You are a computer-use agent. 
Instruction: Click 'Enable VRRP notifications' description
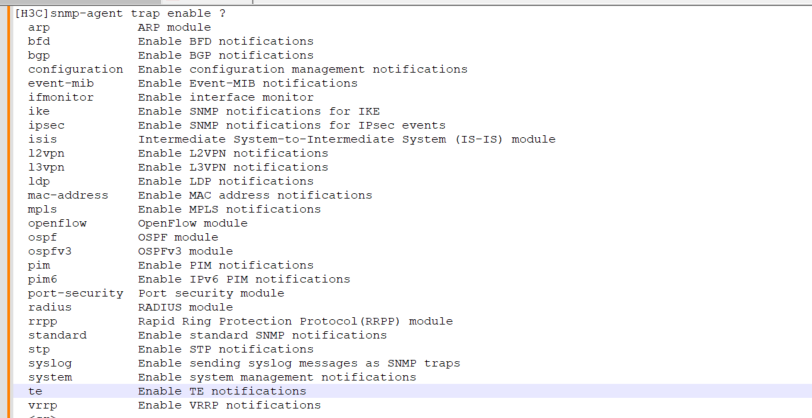229,405
